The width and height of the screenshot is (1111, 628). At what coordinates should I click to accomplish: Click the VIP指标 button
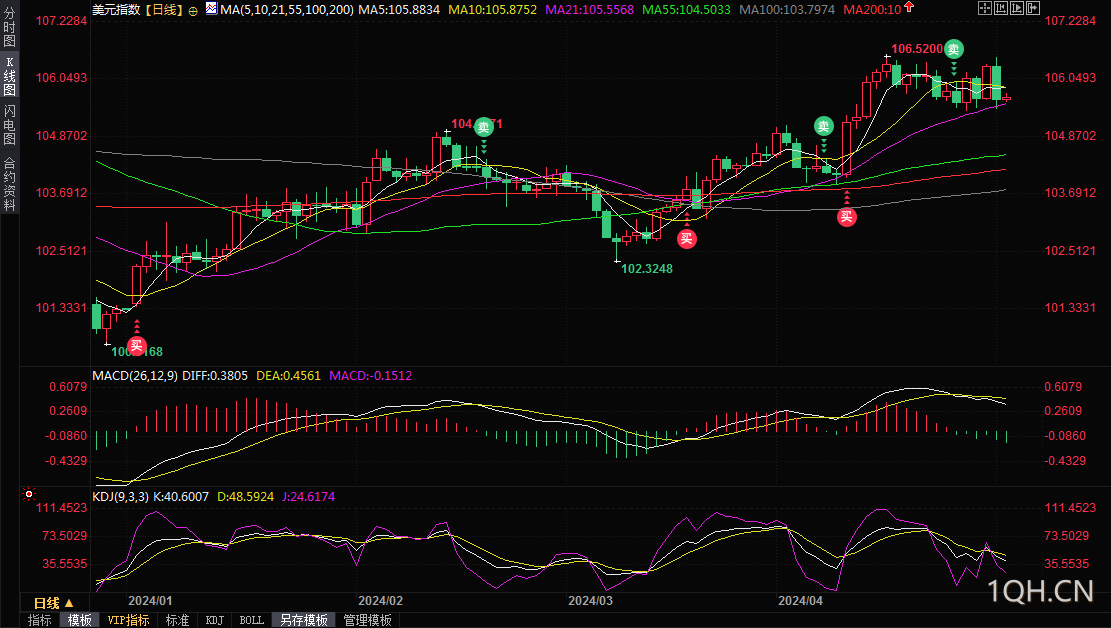click(x=128, y=620)
